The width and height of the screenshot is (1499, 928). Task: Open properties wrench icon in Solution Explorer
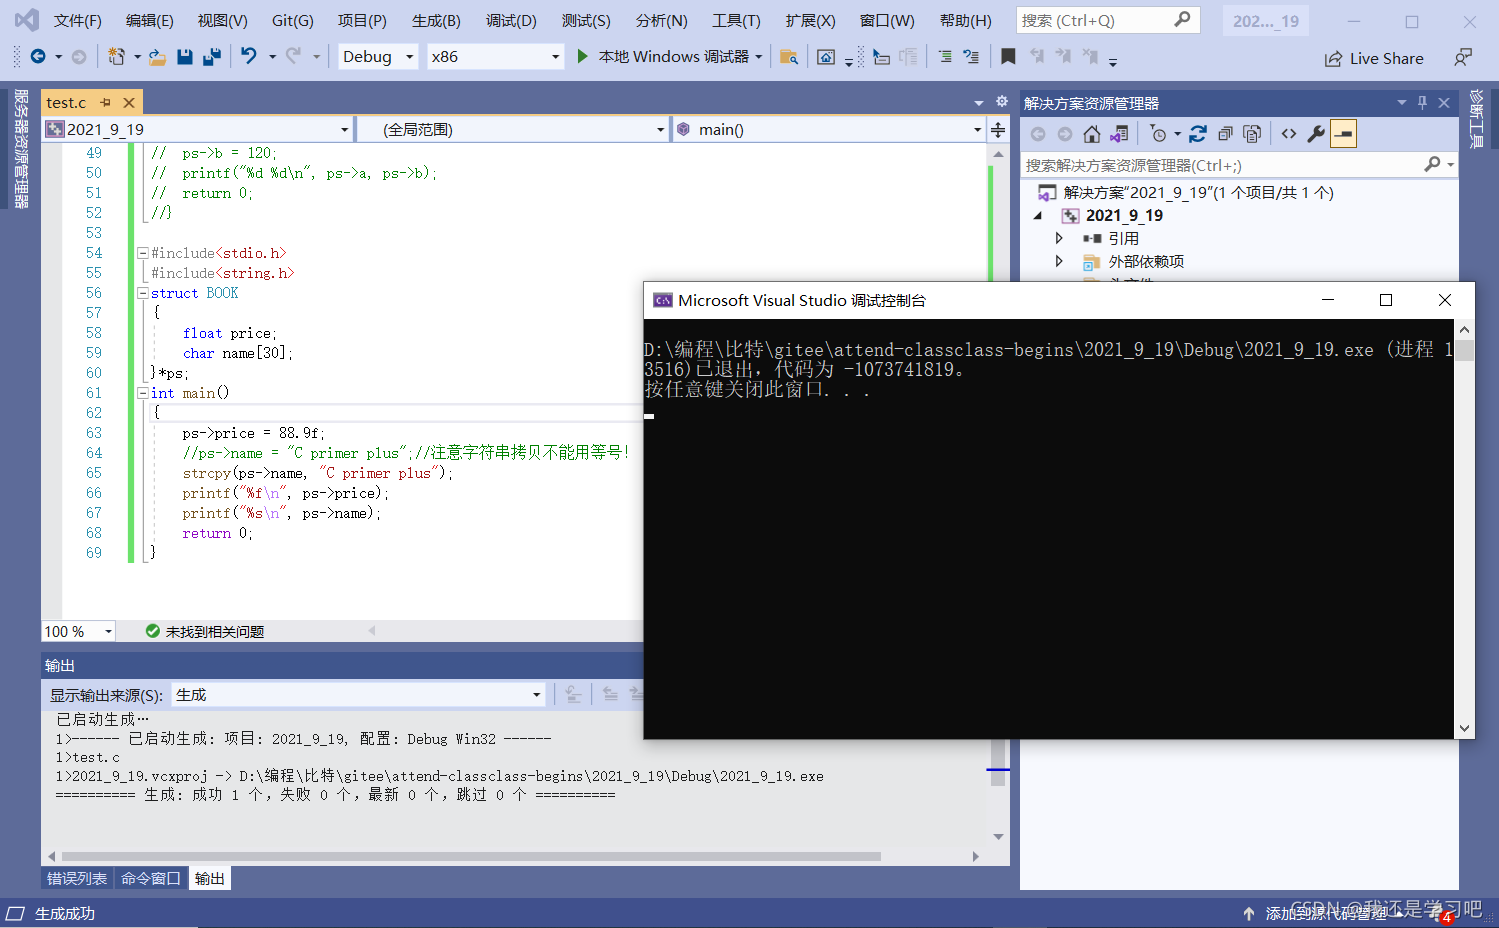1316,134
